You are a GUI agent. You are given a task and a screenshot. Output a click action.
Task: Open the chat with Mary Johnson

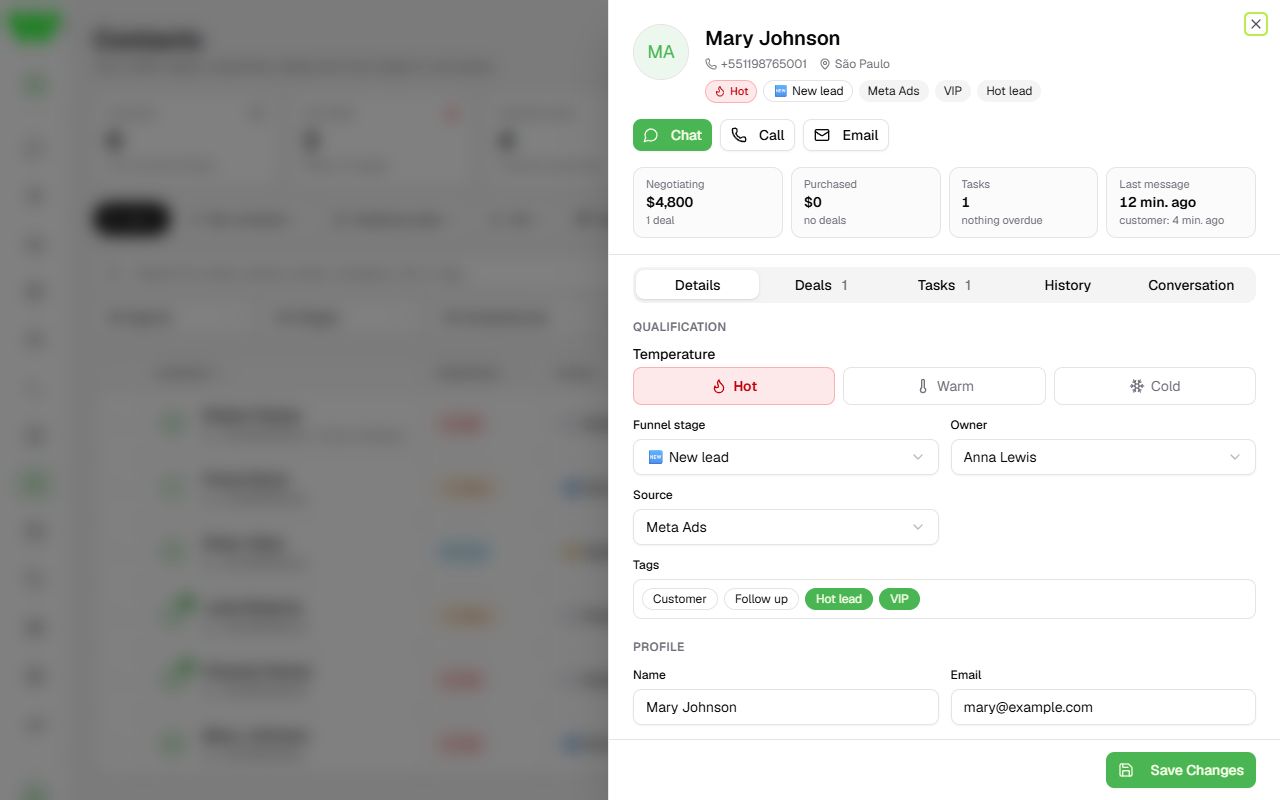point(672,135)
